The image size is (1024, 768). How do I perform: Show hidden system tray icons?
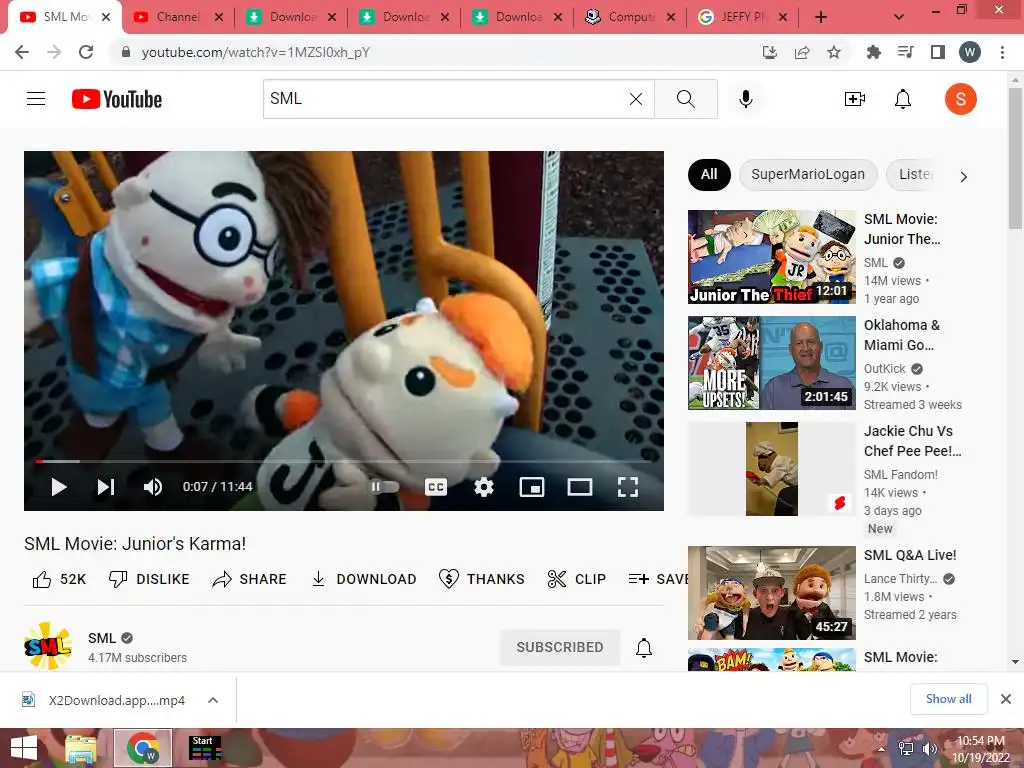coord(881,749)
